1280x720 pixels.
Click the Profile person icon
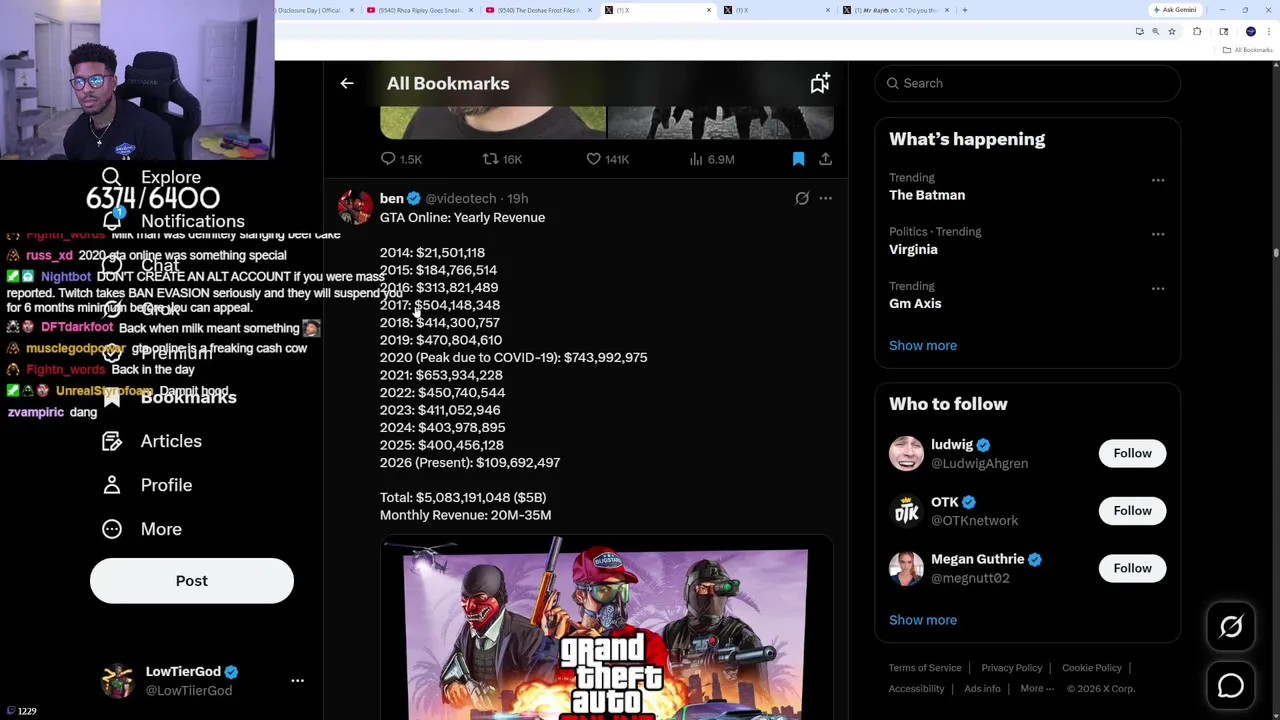112,485
